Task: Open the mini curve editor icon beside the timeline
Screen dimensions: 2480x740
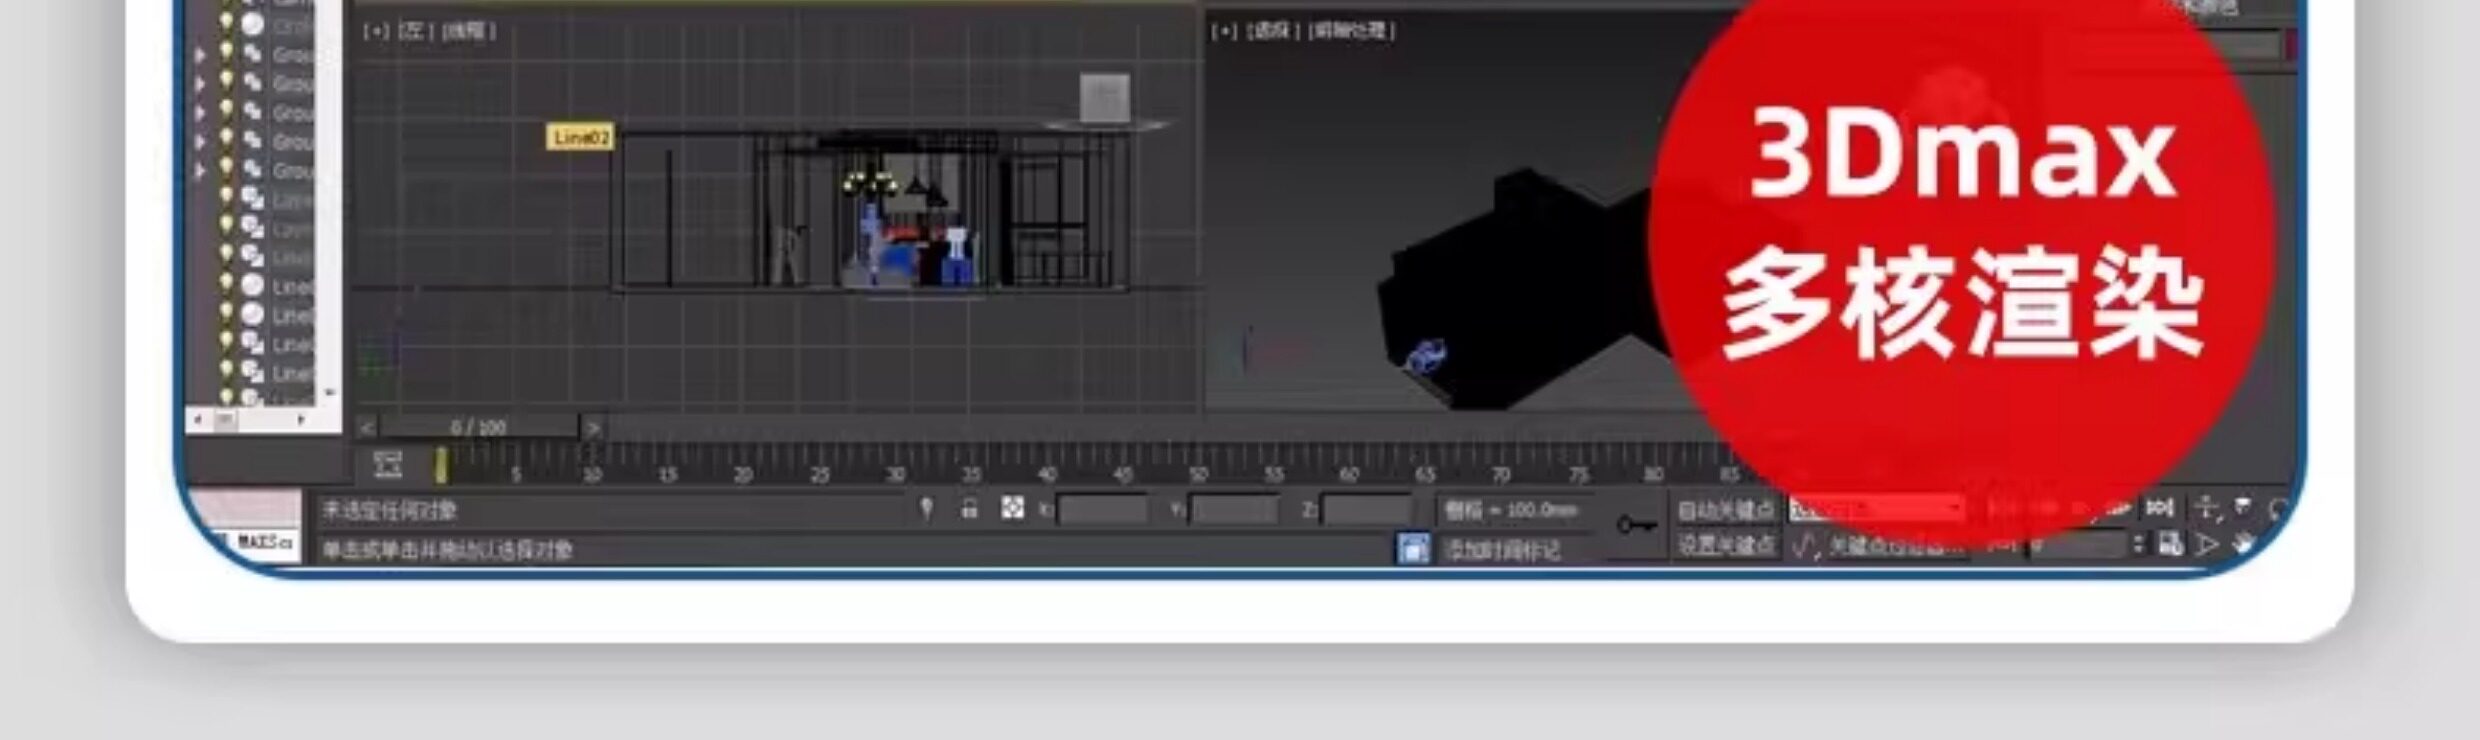Action: (387, 465)
